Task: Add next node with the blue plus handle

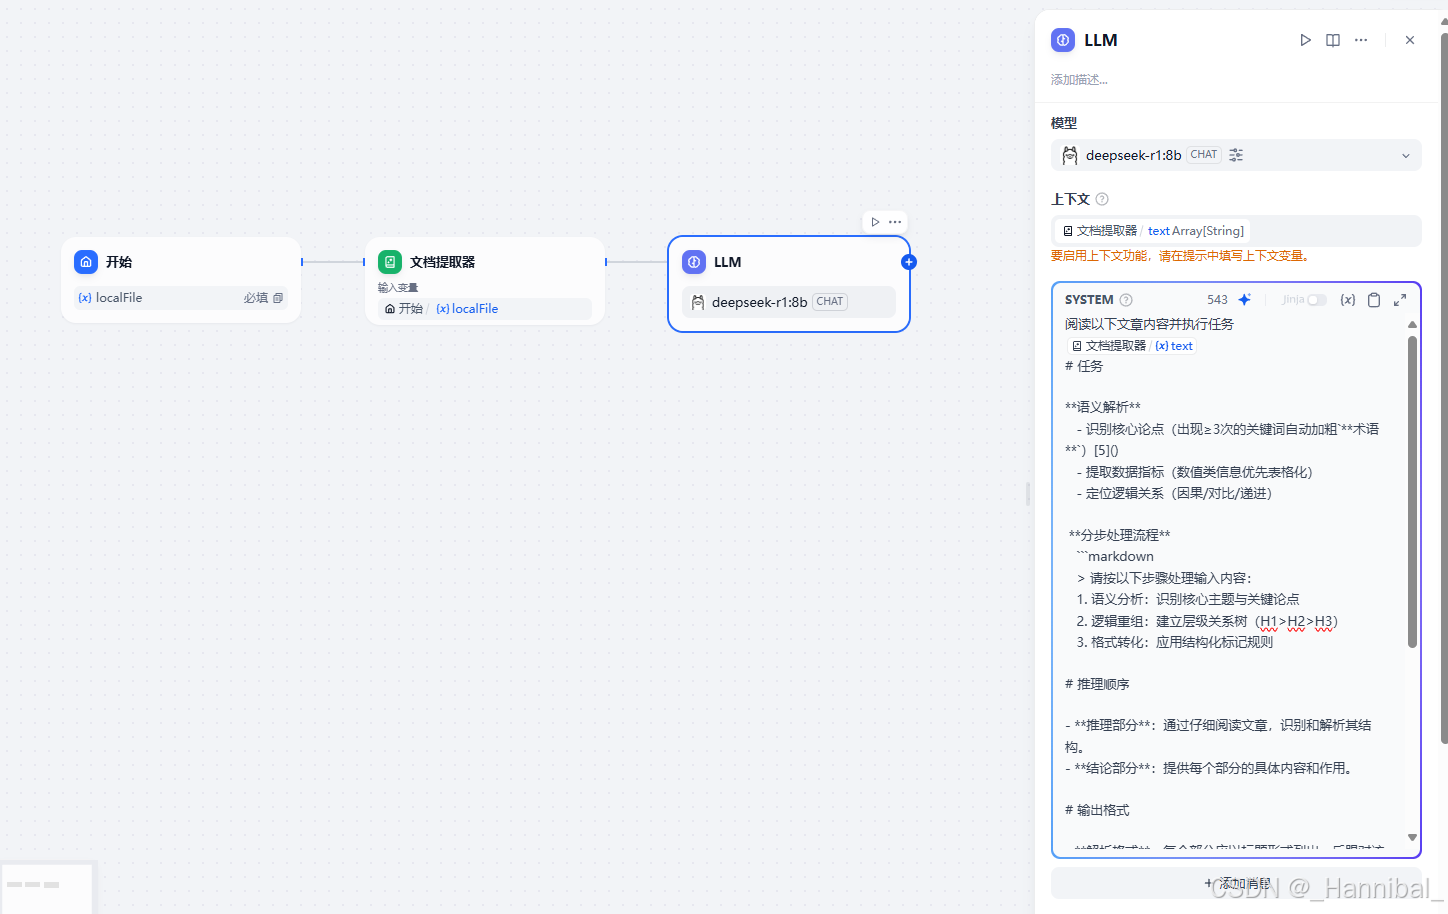Action: point(908,262)
